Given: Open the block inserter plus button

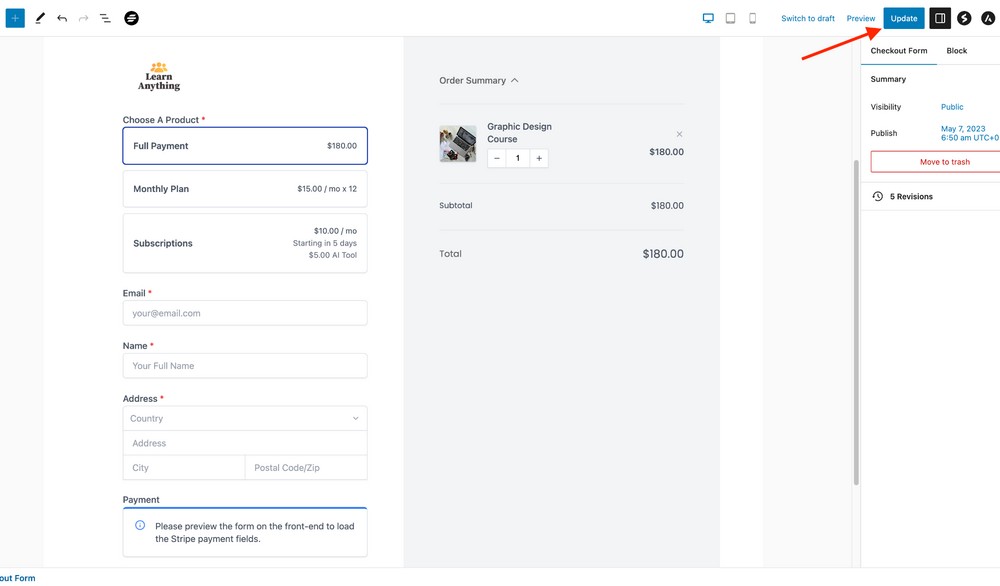Looking at the screenshot, I should coord(15,18).
